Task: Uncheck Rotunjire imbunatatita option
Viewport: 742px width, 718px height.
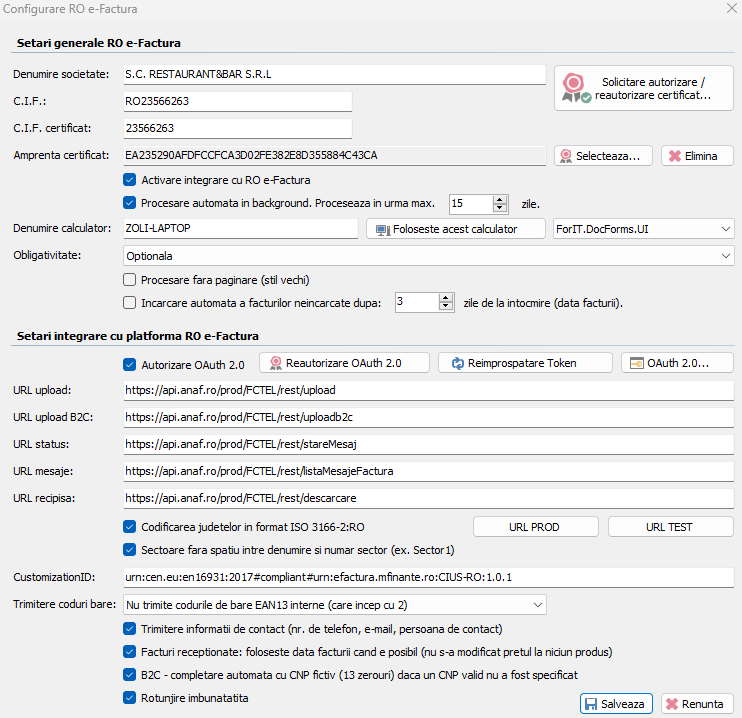Action: tap(129, 698)
